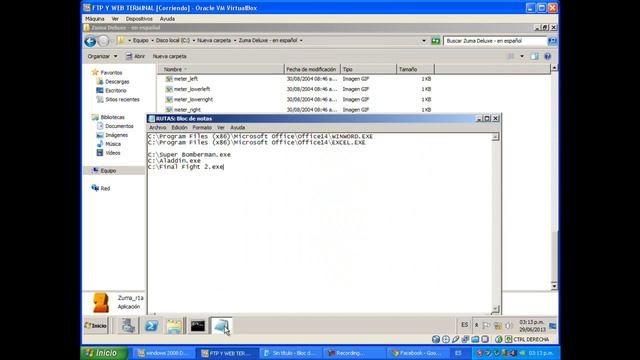Expand the arrow before Equipo breadcrumb

pos(129,41)
